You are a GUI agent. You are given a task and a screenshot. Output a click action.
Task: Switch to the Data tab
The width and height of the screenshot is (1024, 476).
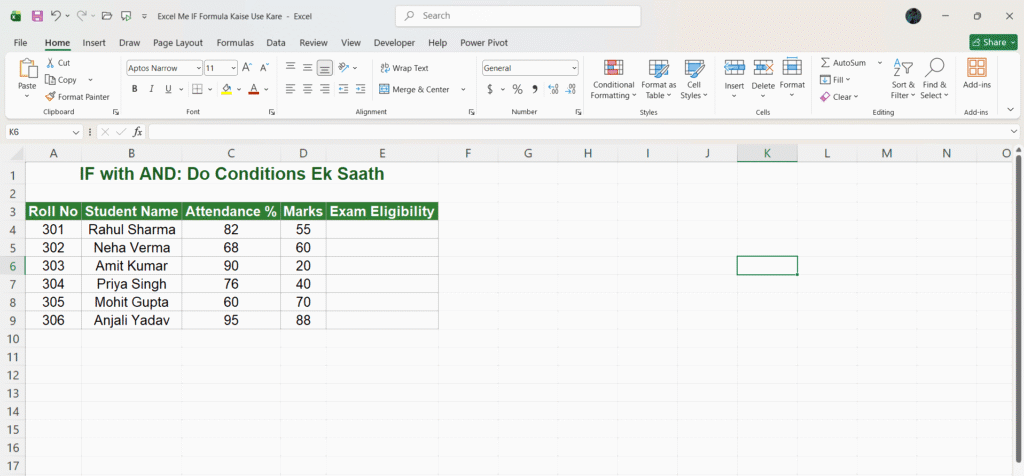pos(276,42)
